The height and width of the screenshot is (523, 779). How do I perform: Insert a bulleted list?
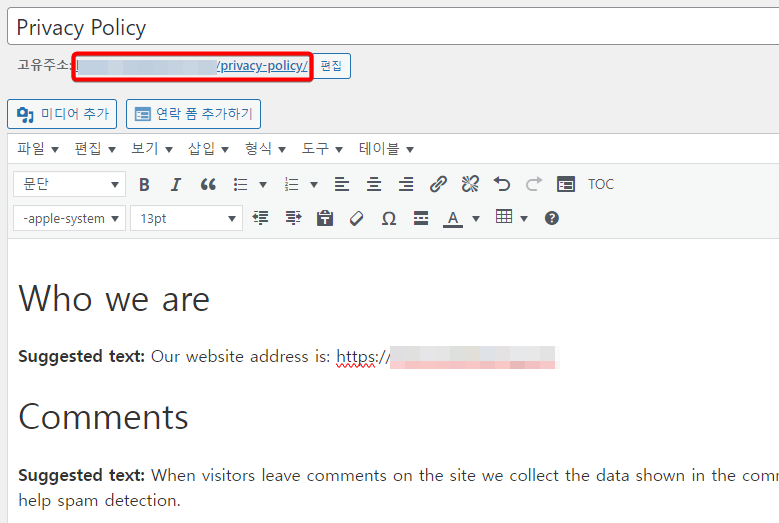coord(241,185)
